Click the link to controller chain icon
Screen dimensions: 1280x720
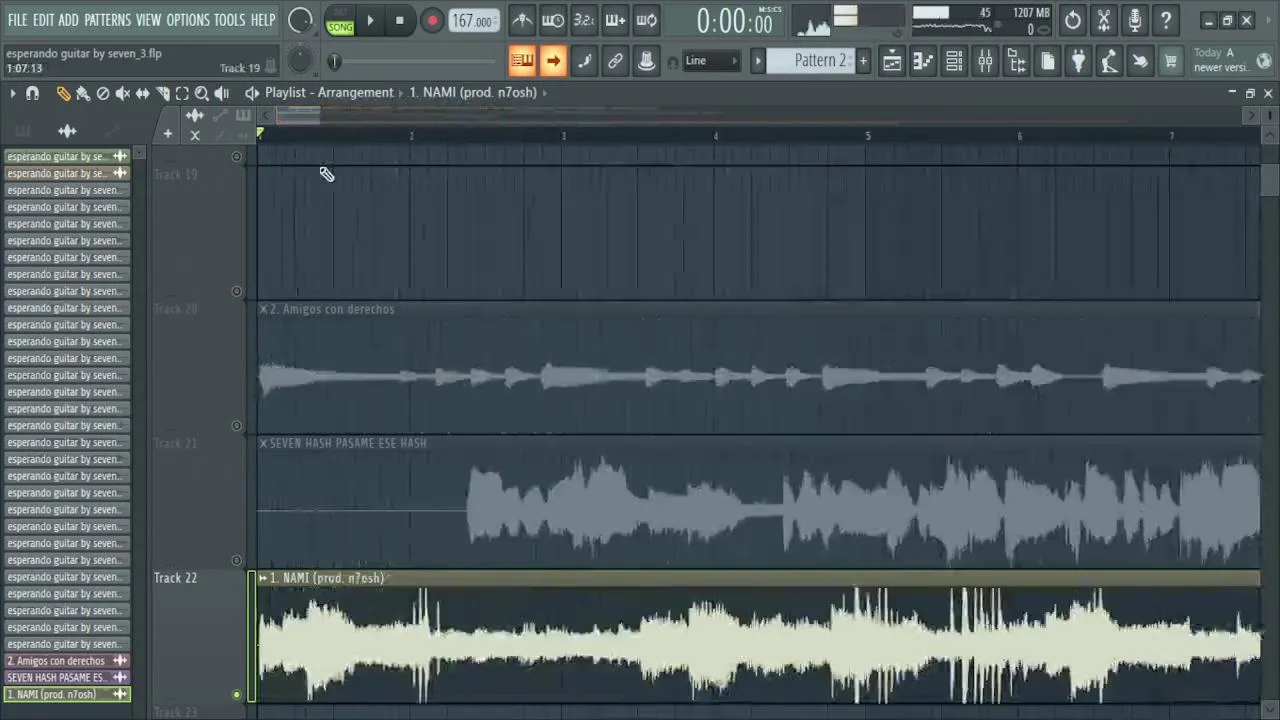615,61
